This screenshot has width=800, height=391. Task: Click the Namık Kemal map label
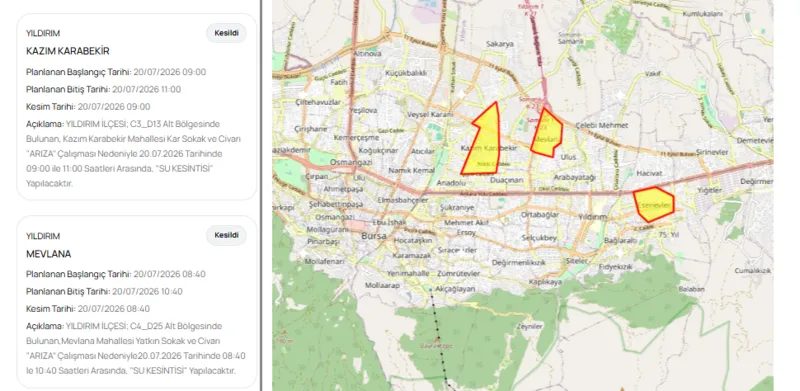[411, 170]
